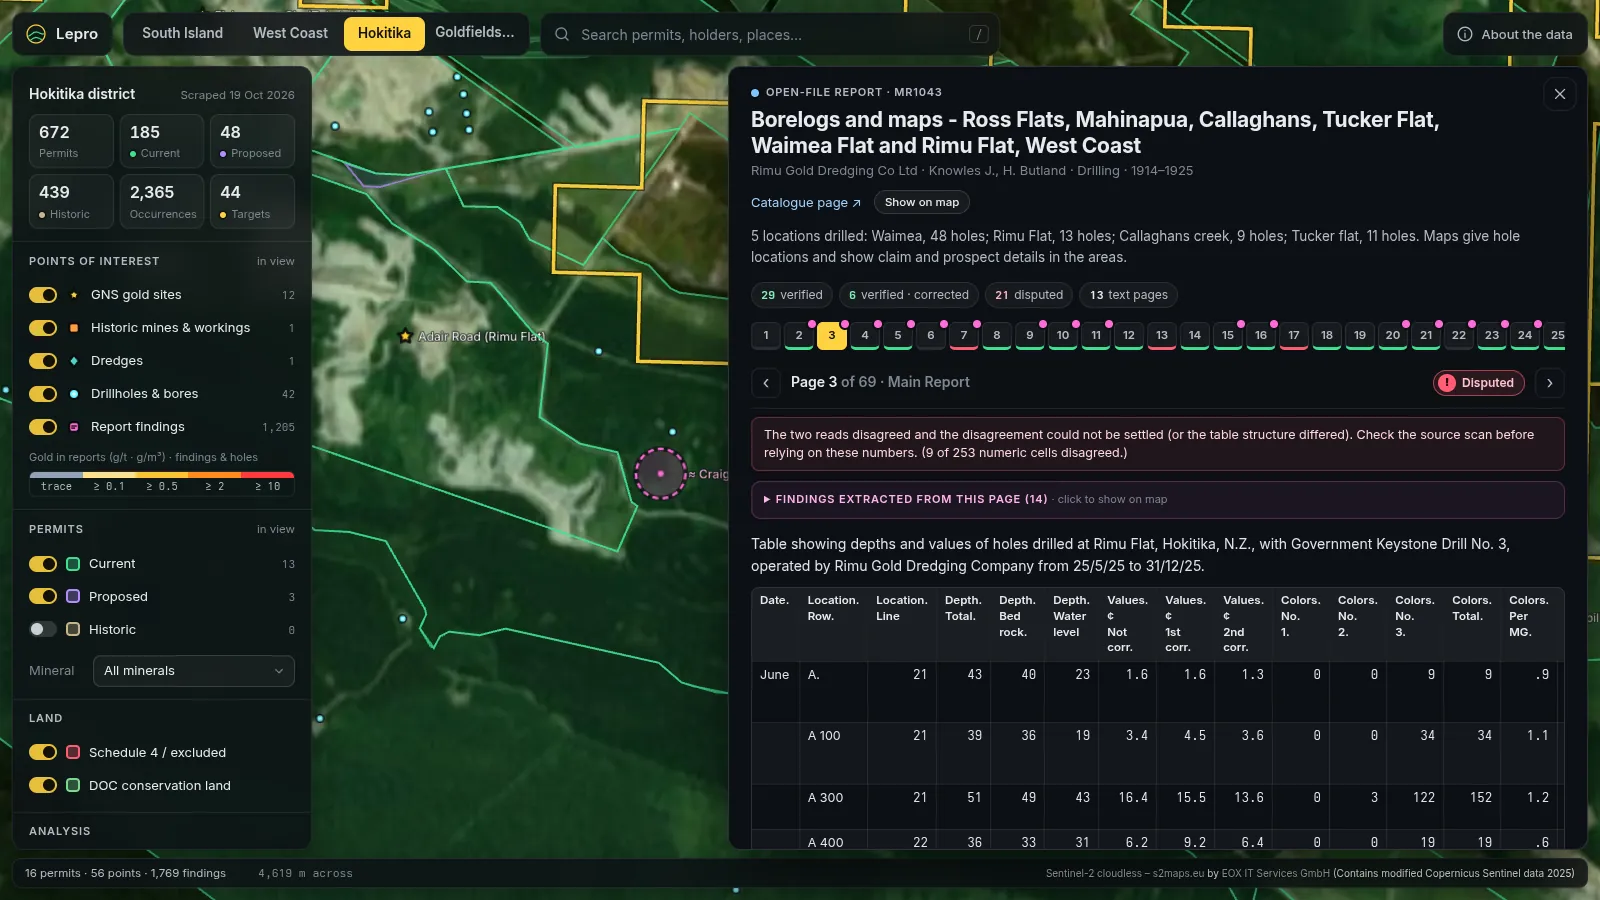Screen dimensions: 1600x900
Task: Click the 44 Targets stat card
Action: point(252,202)
